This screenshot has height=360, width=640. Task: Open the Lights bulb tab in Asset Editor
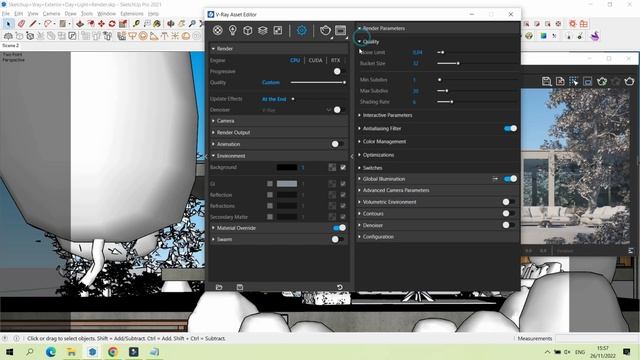(x=233, y=30)
